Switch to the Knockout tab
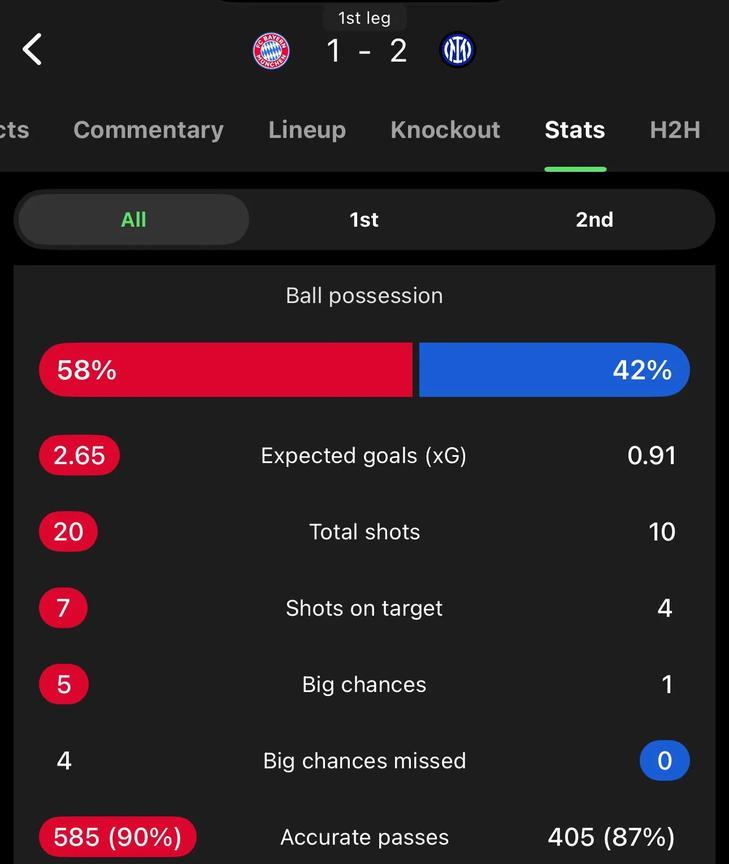This screenshot has width=729, height=864. coord(445,130)
